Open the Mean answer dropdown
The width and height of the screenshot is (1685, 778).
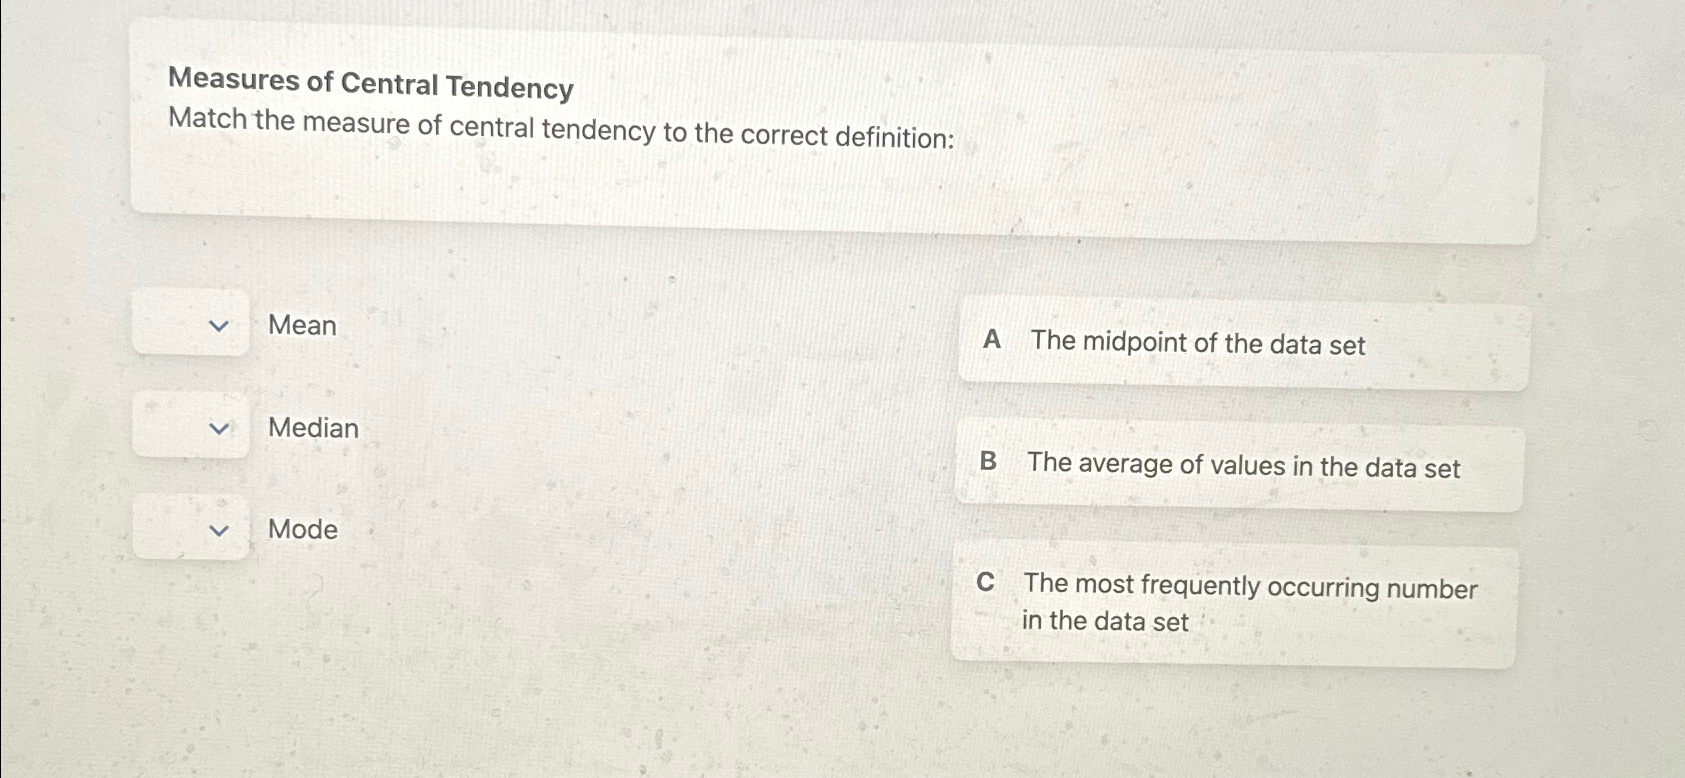pos(190,325)
